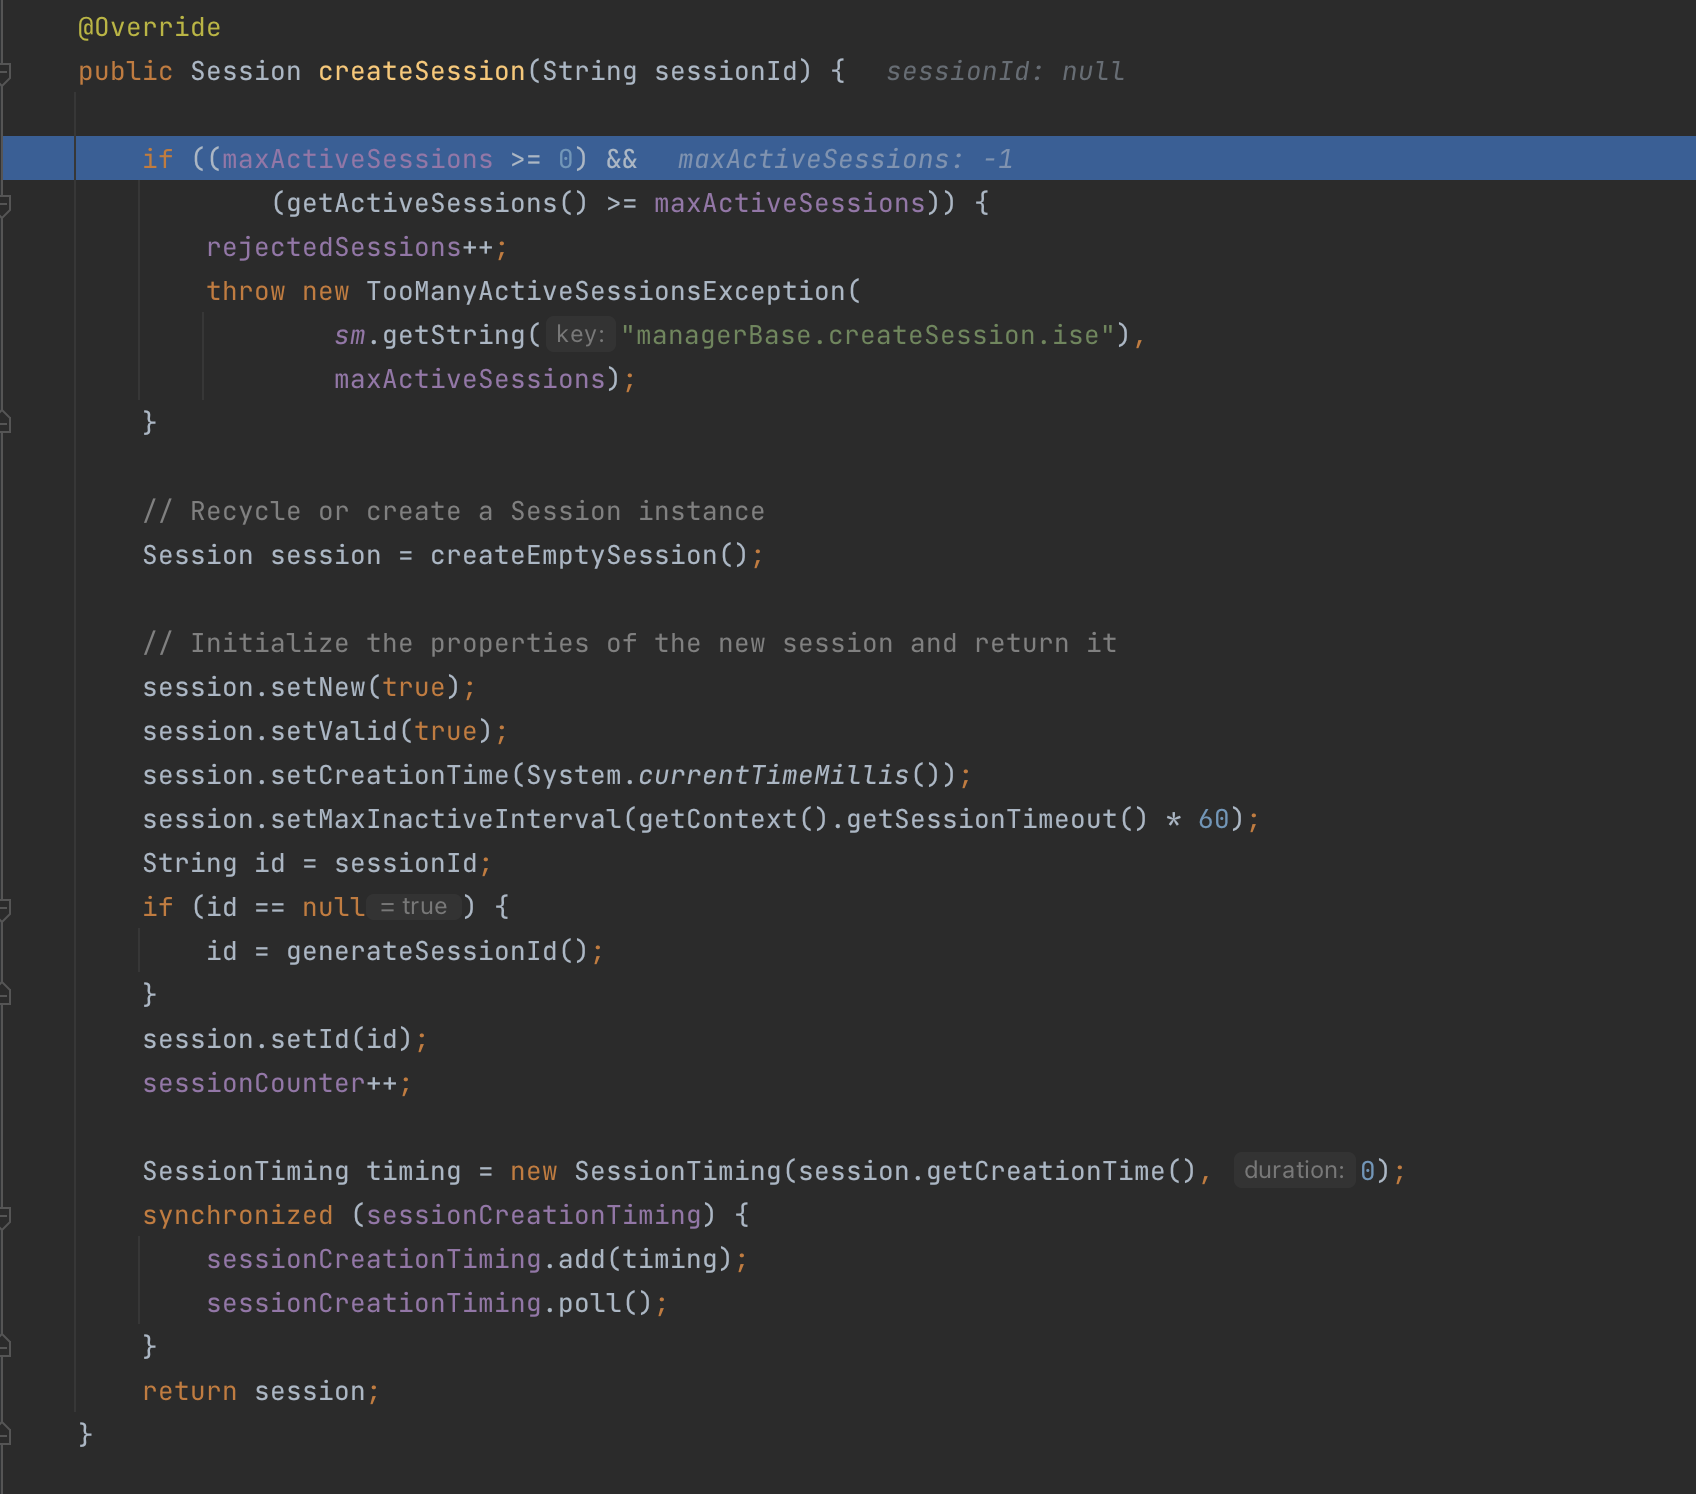Click session.setNew(true) call
Image resolution: width=1696 pixels, height=1494 pixels.
(x=301, y=688)
